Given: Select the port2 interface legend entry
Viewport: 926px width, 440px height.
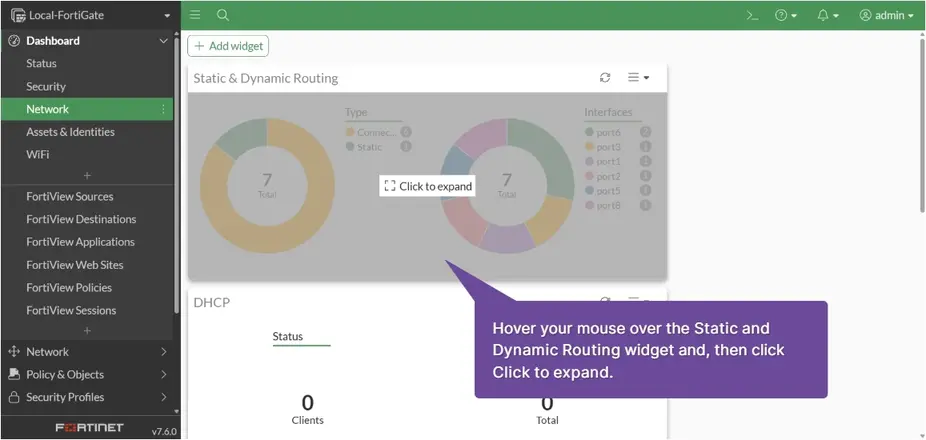Looking at the screenshot, I should 618,176.
